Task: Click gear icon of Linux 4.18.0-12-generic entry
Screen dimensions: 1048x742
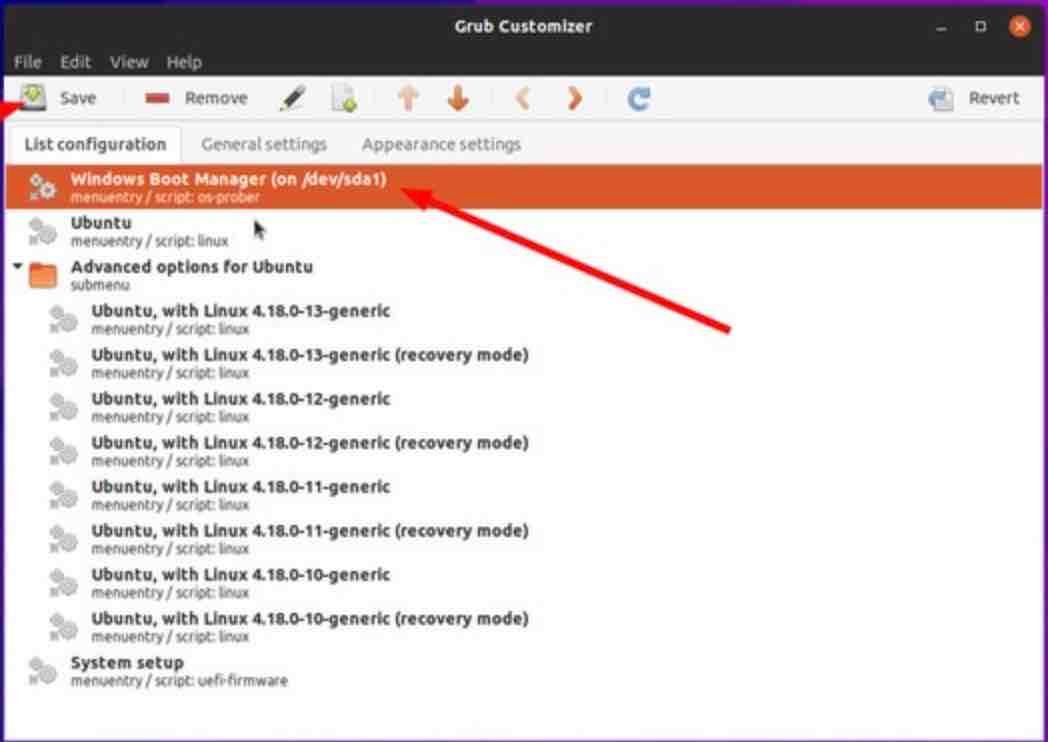Action: 63,407
